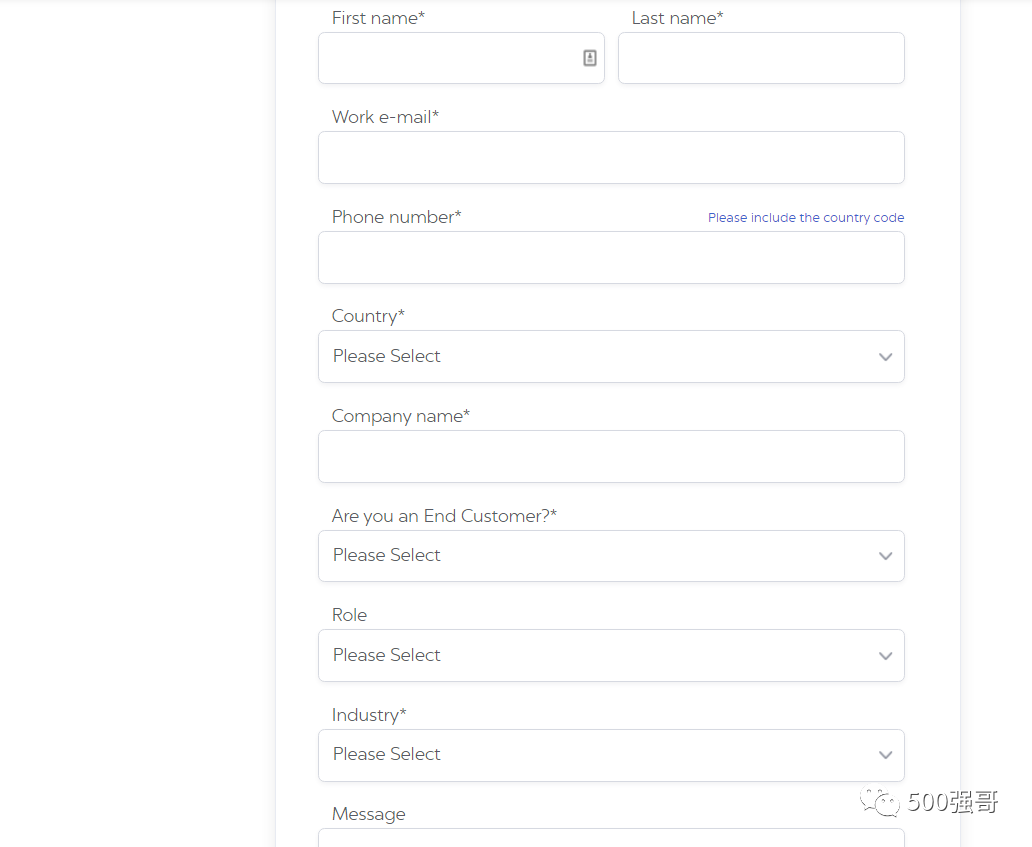
Task: Open the "Are you an End Customer?" dropdown
Action: 611,556
